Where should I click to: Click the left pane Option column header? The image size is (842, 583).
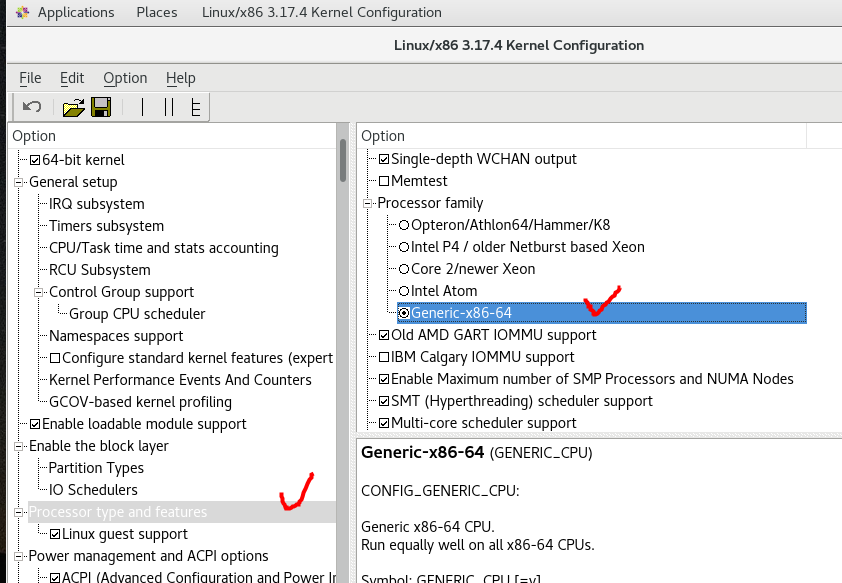(x=172, y=136)
